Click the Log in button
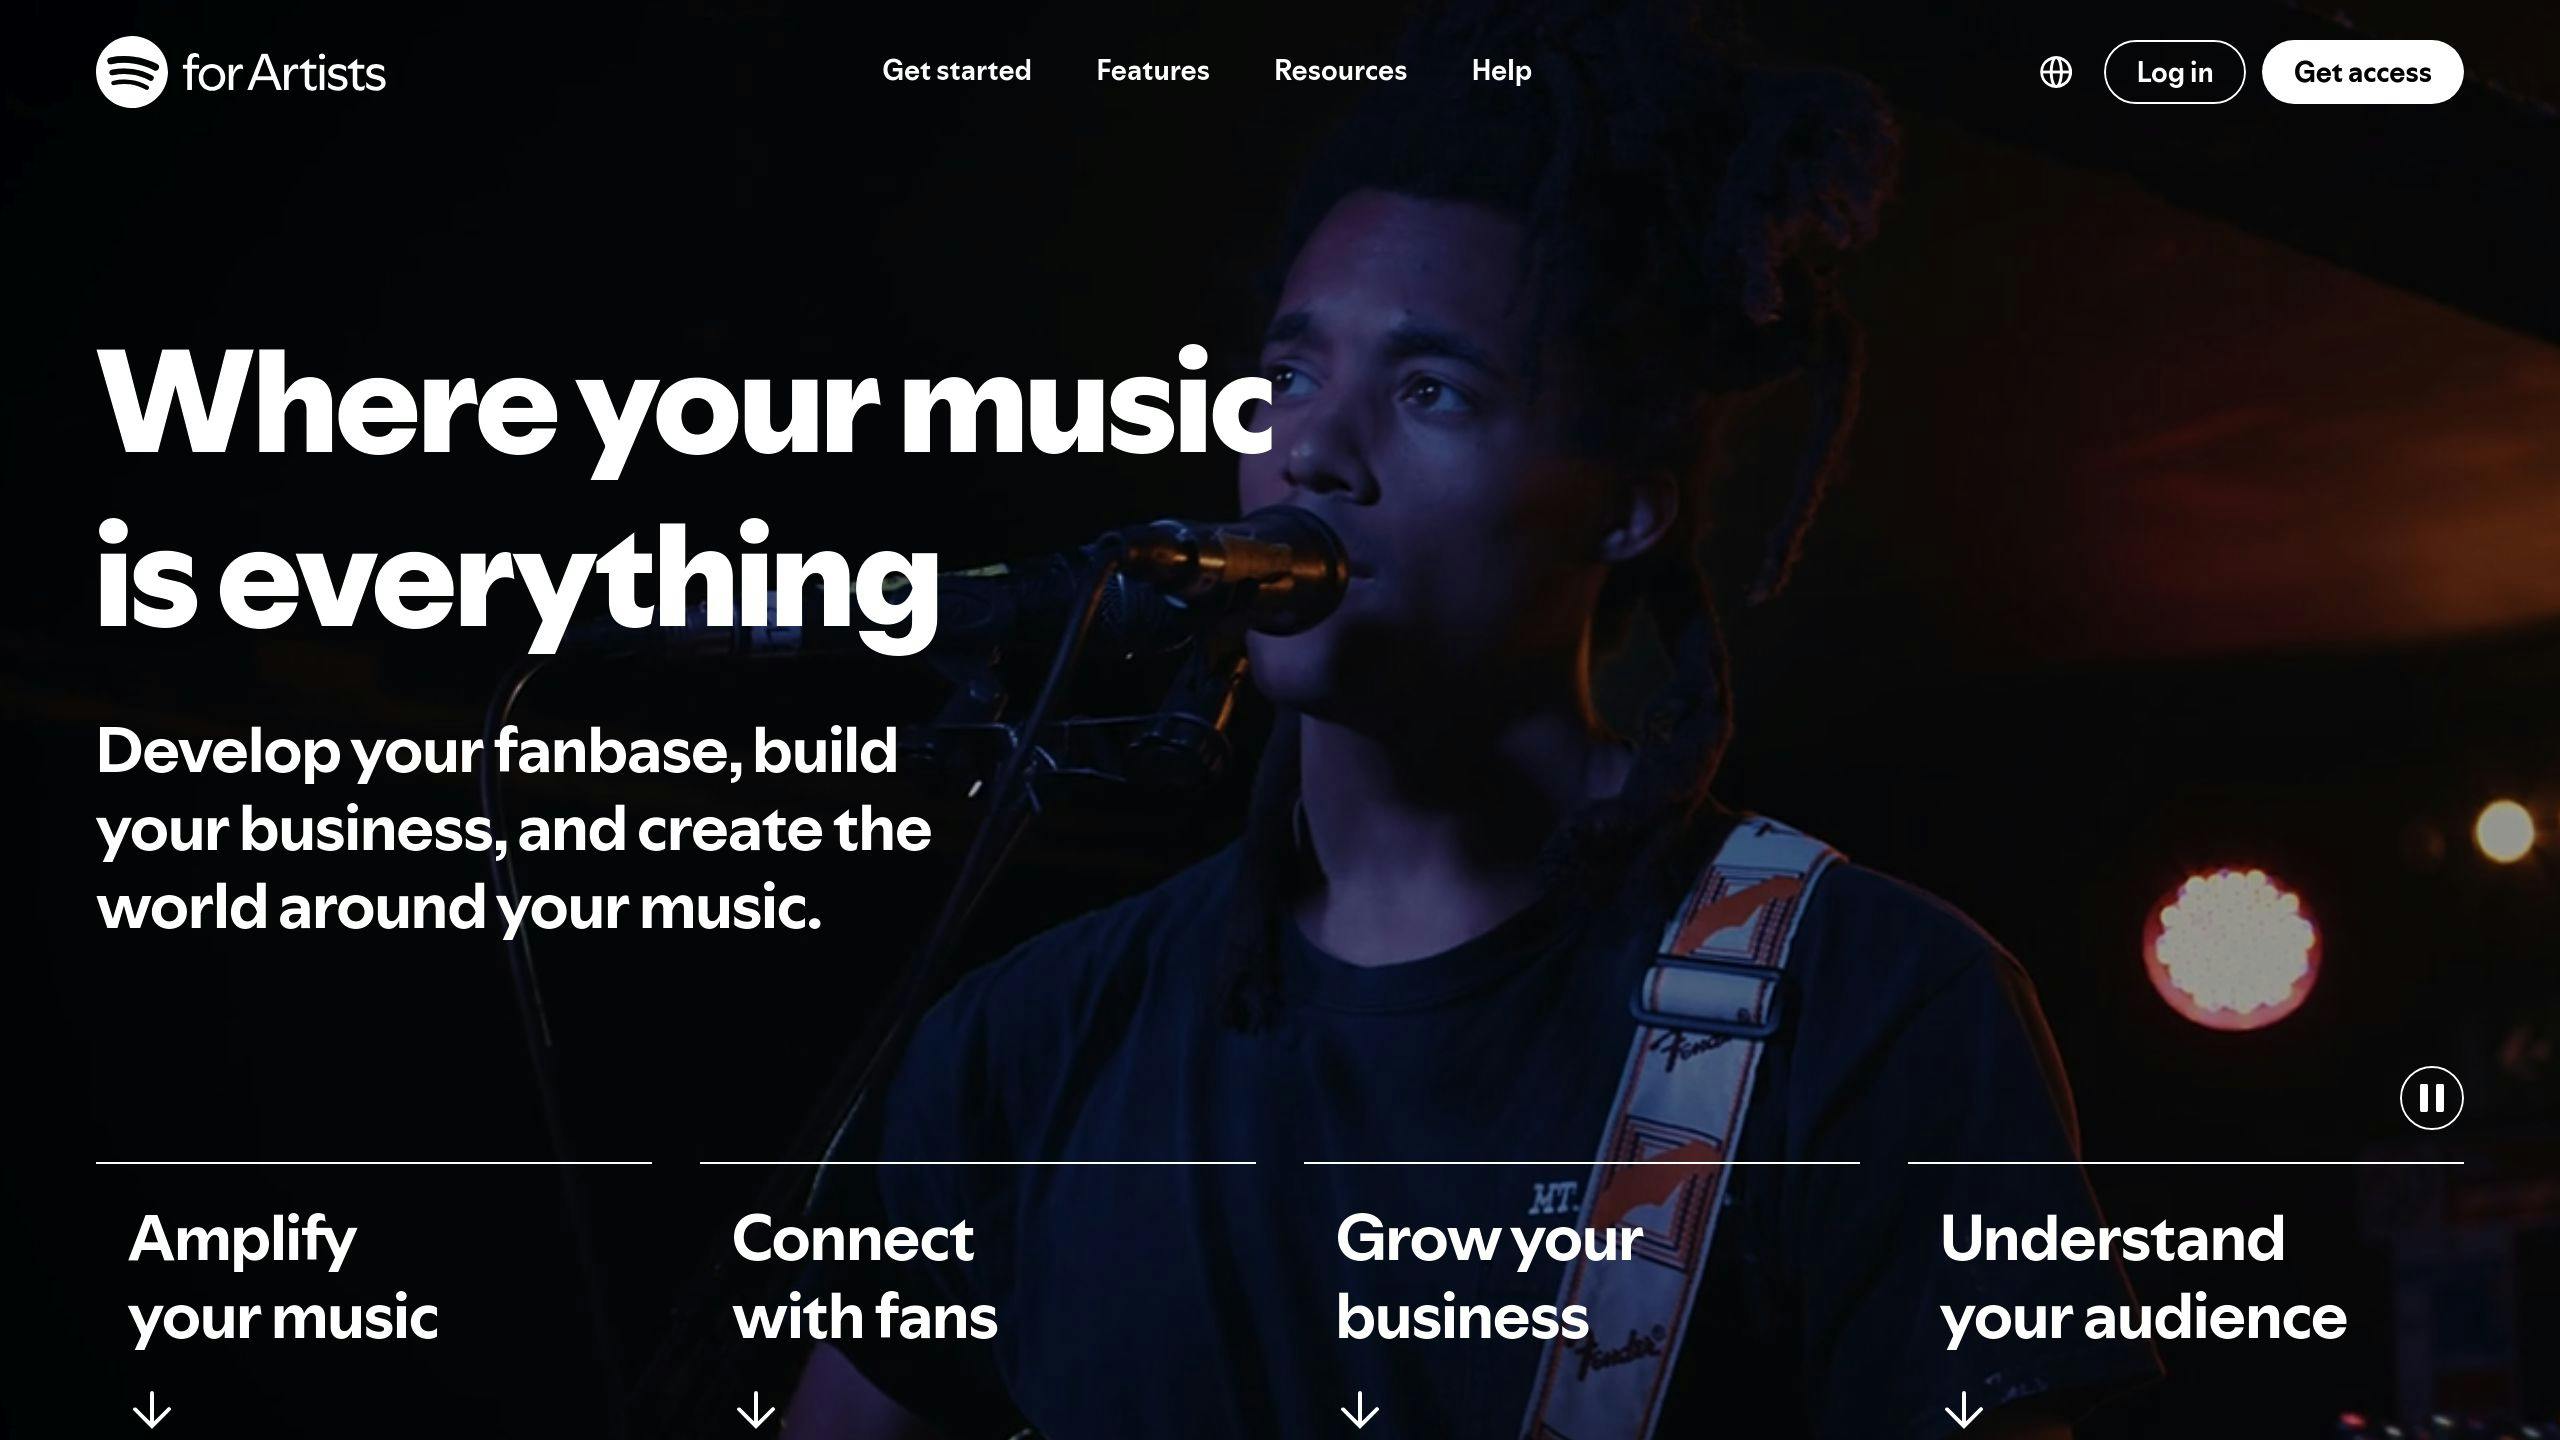 tap(2174, 72)
